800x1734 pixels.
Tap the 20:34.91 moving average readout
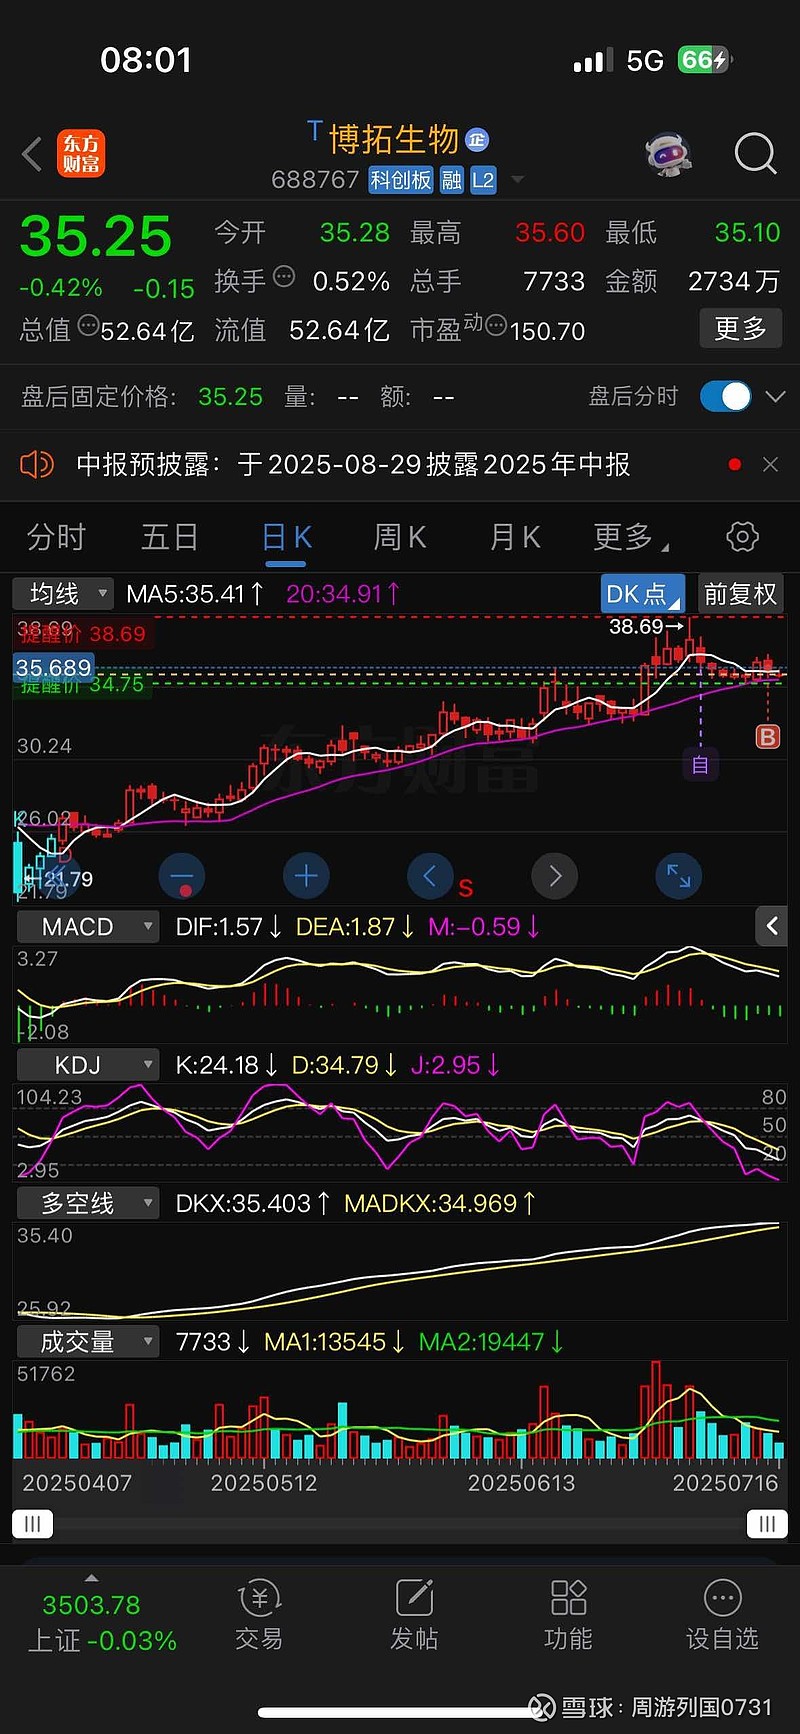point(343,594)
